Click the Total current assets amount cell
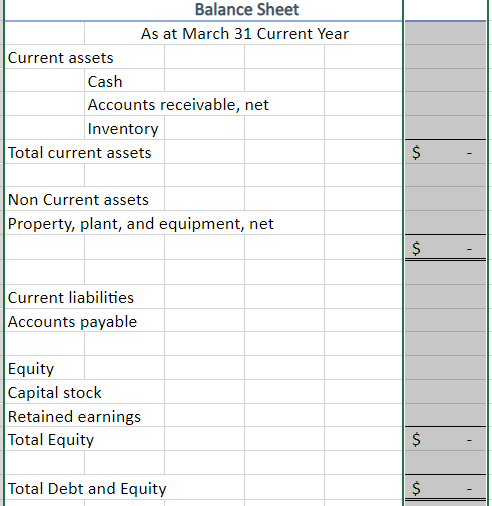This screenshot has width=492, height=506. (x=445, y=152)
